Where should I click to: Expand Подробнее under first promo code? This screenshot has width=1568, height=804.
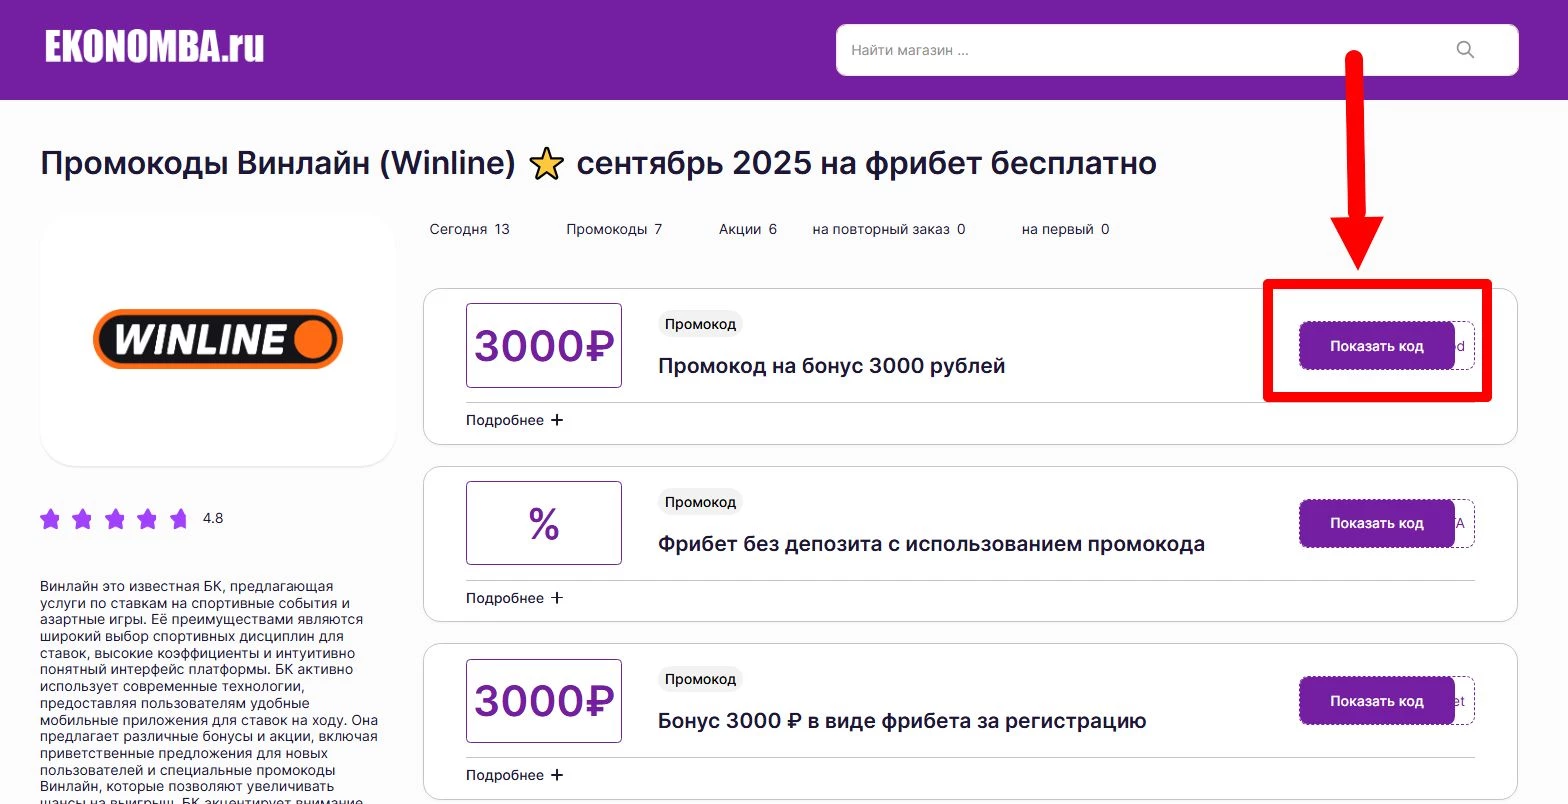[x=514, y=420]
